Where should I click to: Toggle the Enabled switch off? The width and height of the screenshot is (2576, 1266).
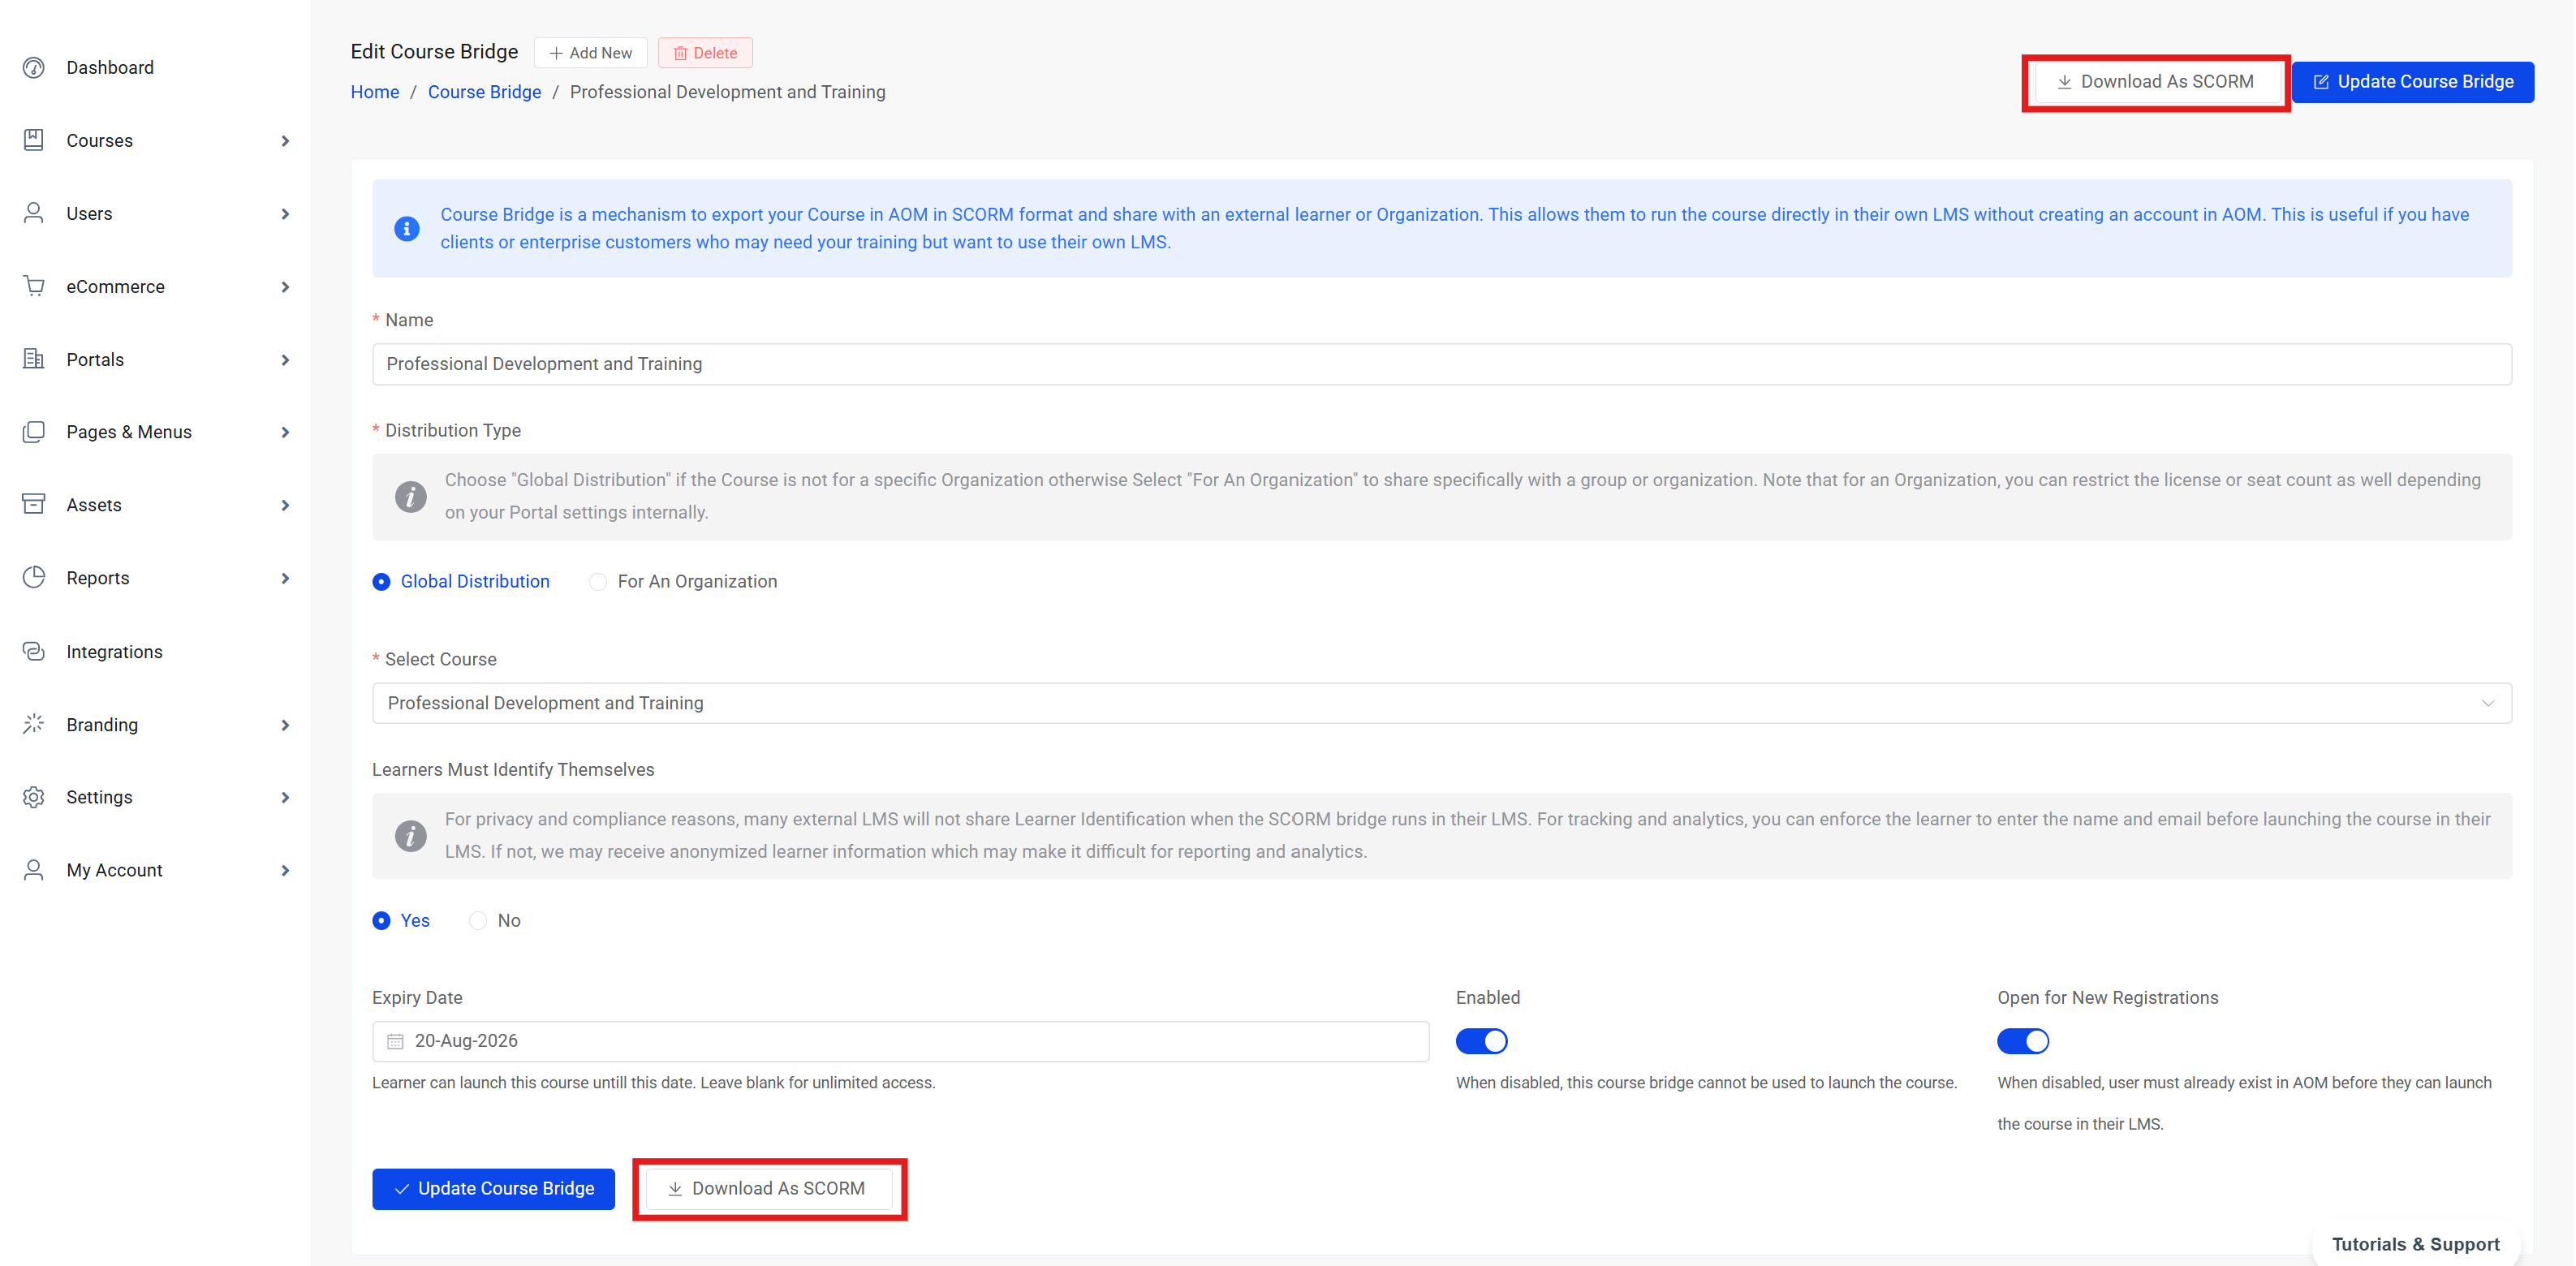point(1481,1041)
